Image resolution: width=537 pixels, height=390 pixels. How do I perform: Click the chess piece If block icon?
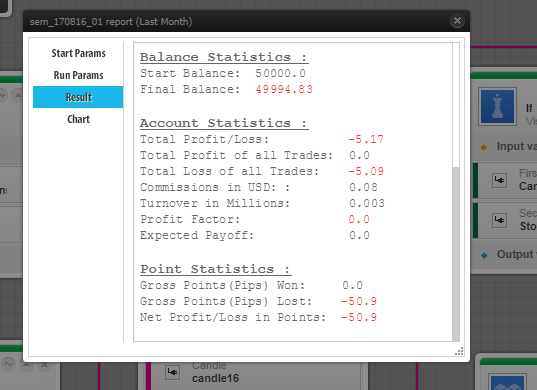[497, 106]
